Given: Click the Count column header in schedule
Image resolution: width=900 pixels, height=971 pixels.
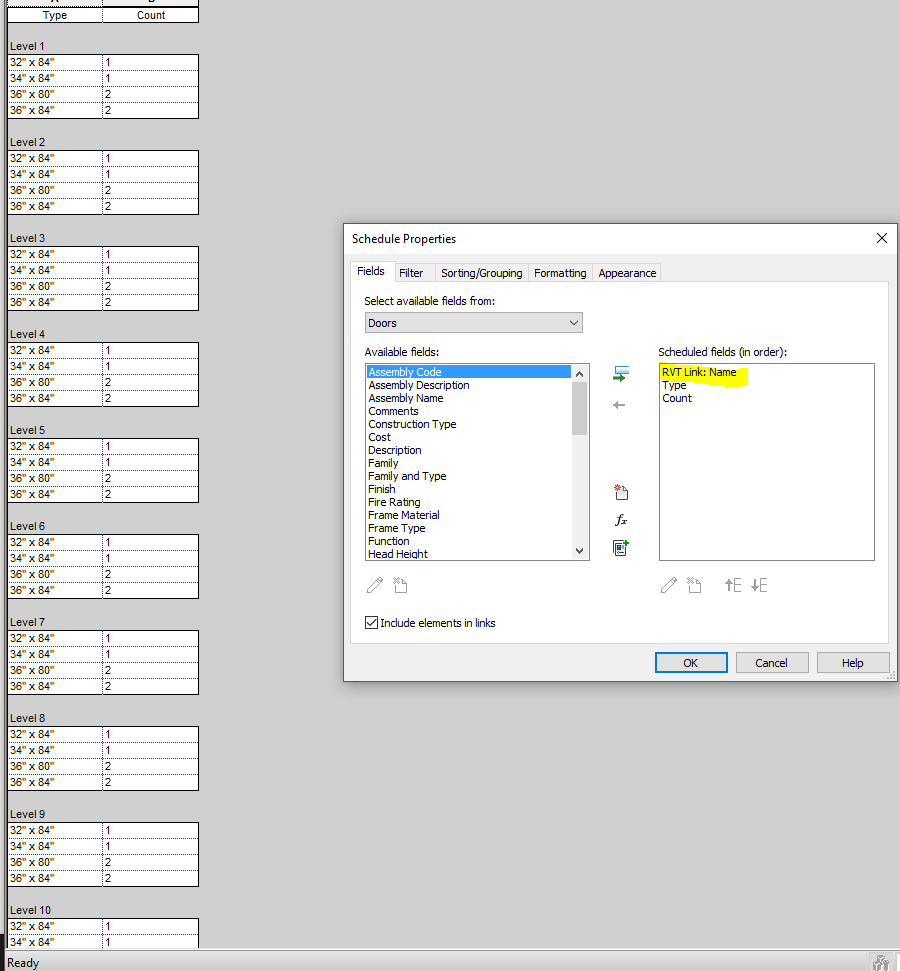Looking at the screenshot, I should (x=151, y=15).
